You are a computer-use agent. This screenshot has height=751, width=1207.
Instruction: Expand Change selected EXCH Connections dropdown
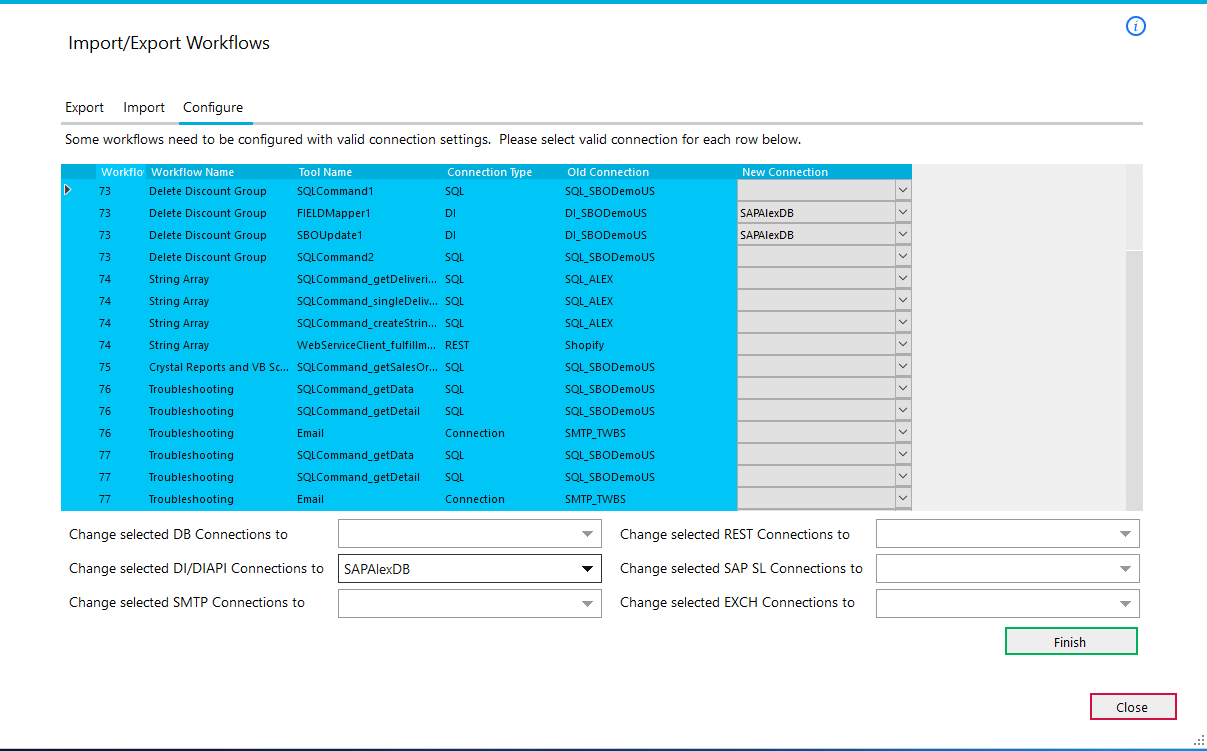[1126, 603]
